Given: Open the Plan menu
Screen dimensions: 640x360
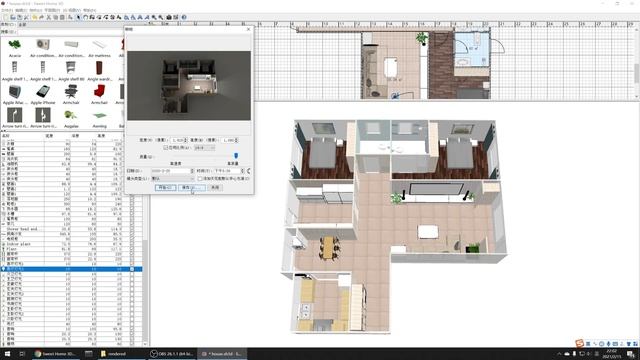Looking at the screenshot, I should (52, 10).
